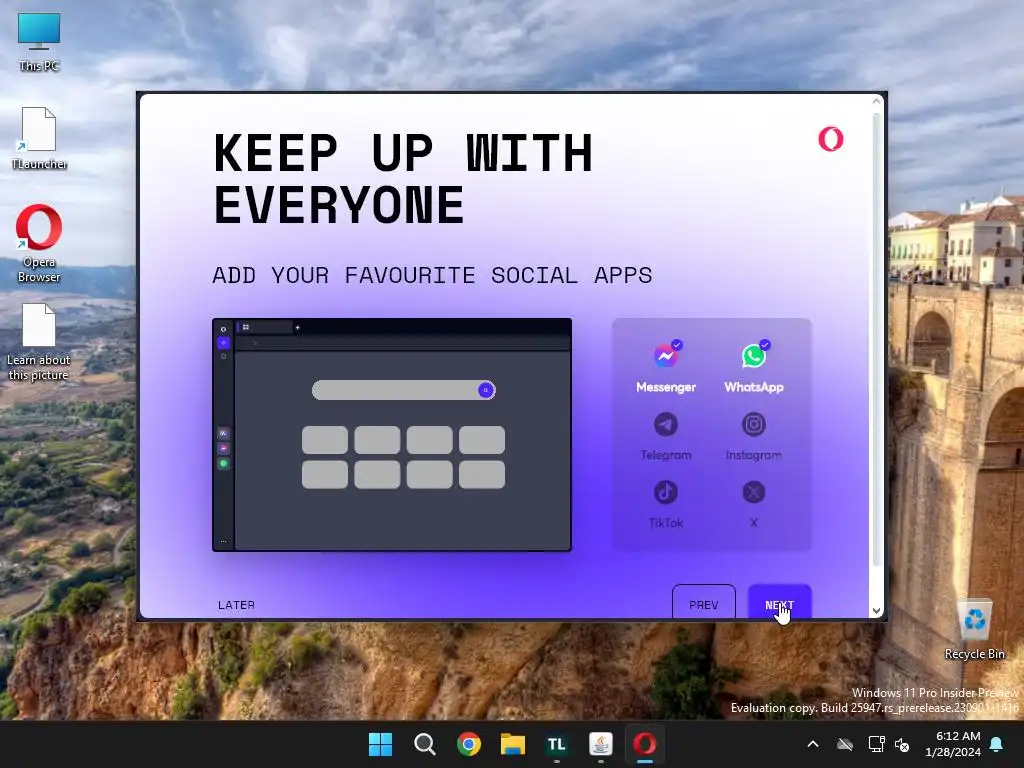Image resolution: width=1024 pixels, height=768 pixels.
Task: Select the Learn about this picture icon
Action: tap(39, 342)
